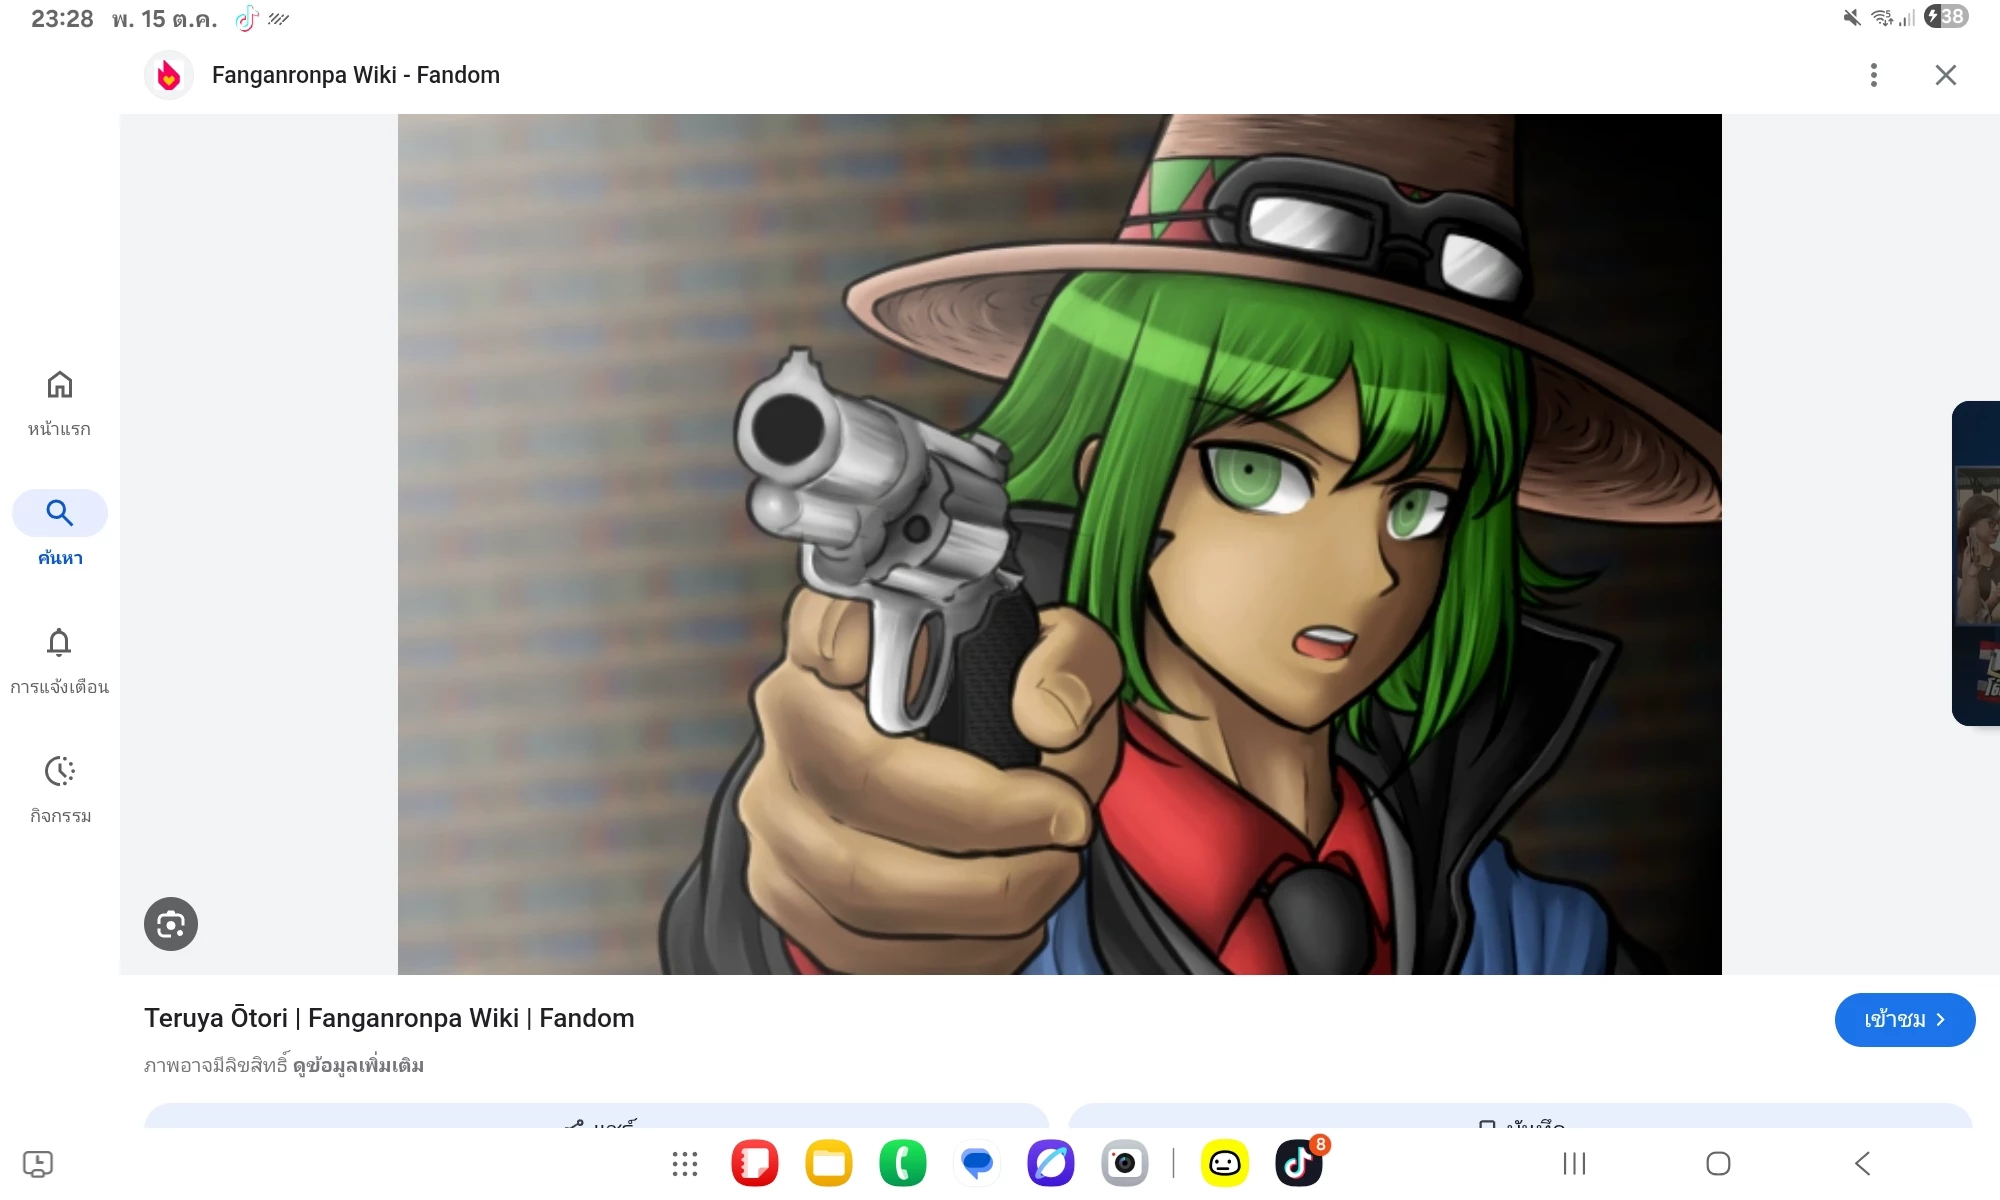Screen dimensions: 2000x1200
Task: Open the การแจ้งเตือน notifications bell
Action: [x=60, y=660]
